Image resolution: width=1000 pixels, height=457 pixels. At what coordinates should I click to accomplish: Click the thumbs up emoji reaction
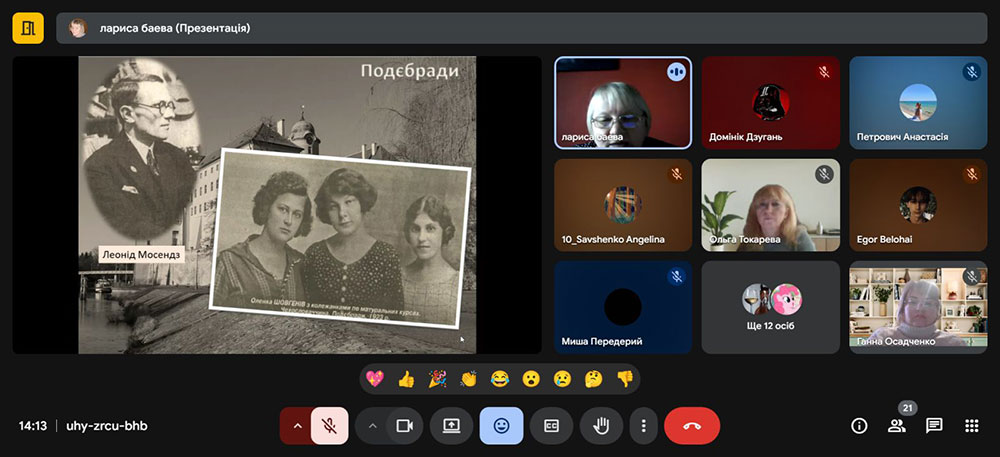pyautogui.click(x=406, y=379)
